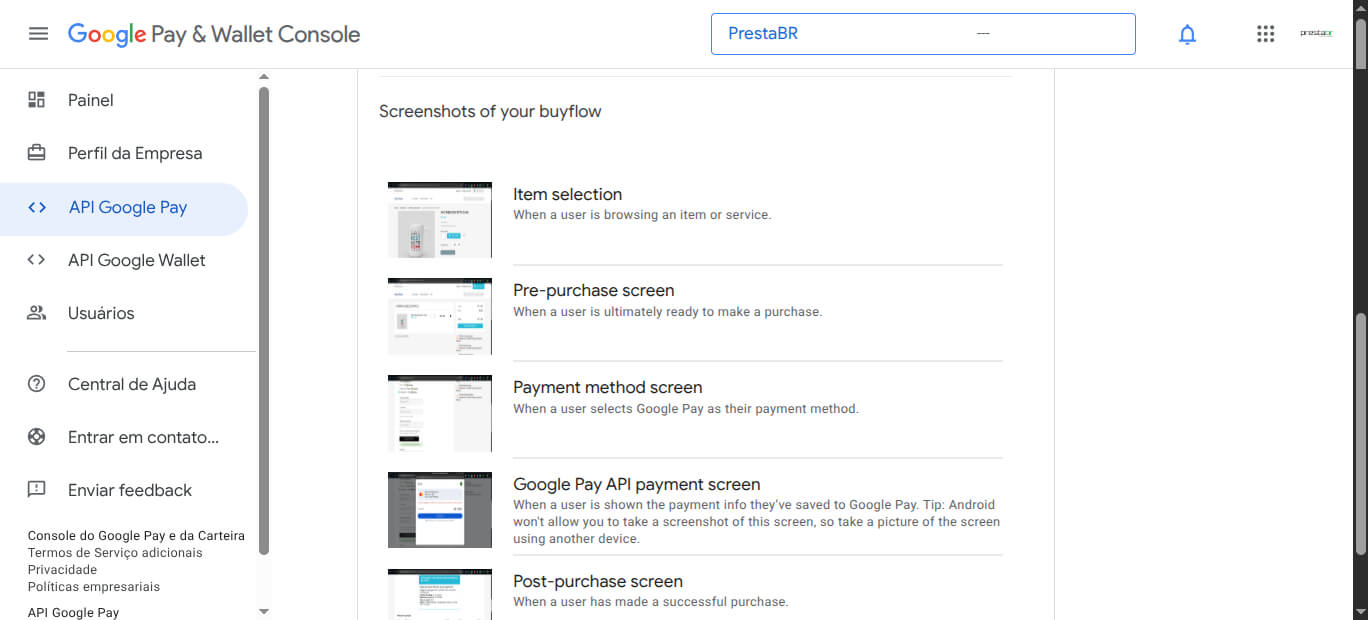This screenshot has height=620, width=1368.
Task: Open the Termos de Serviço adicionais link
Action: click(116, 552)
